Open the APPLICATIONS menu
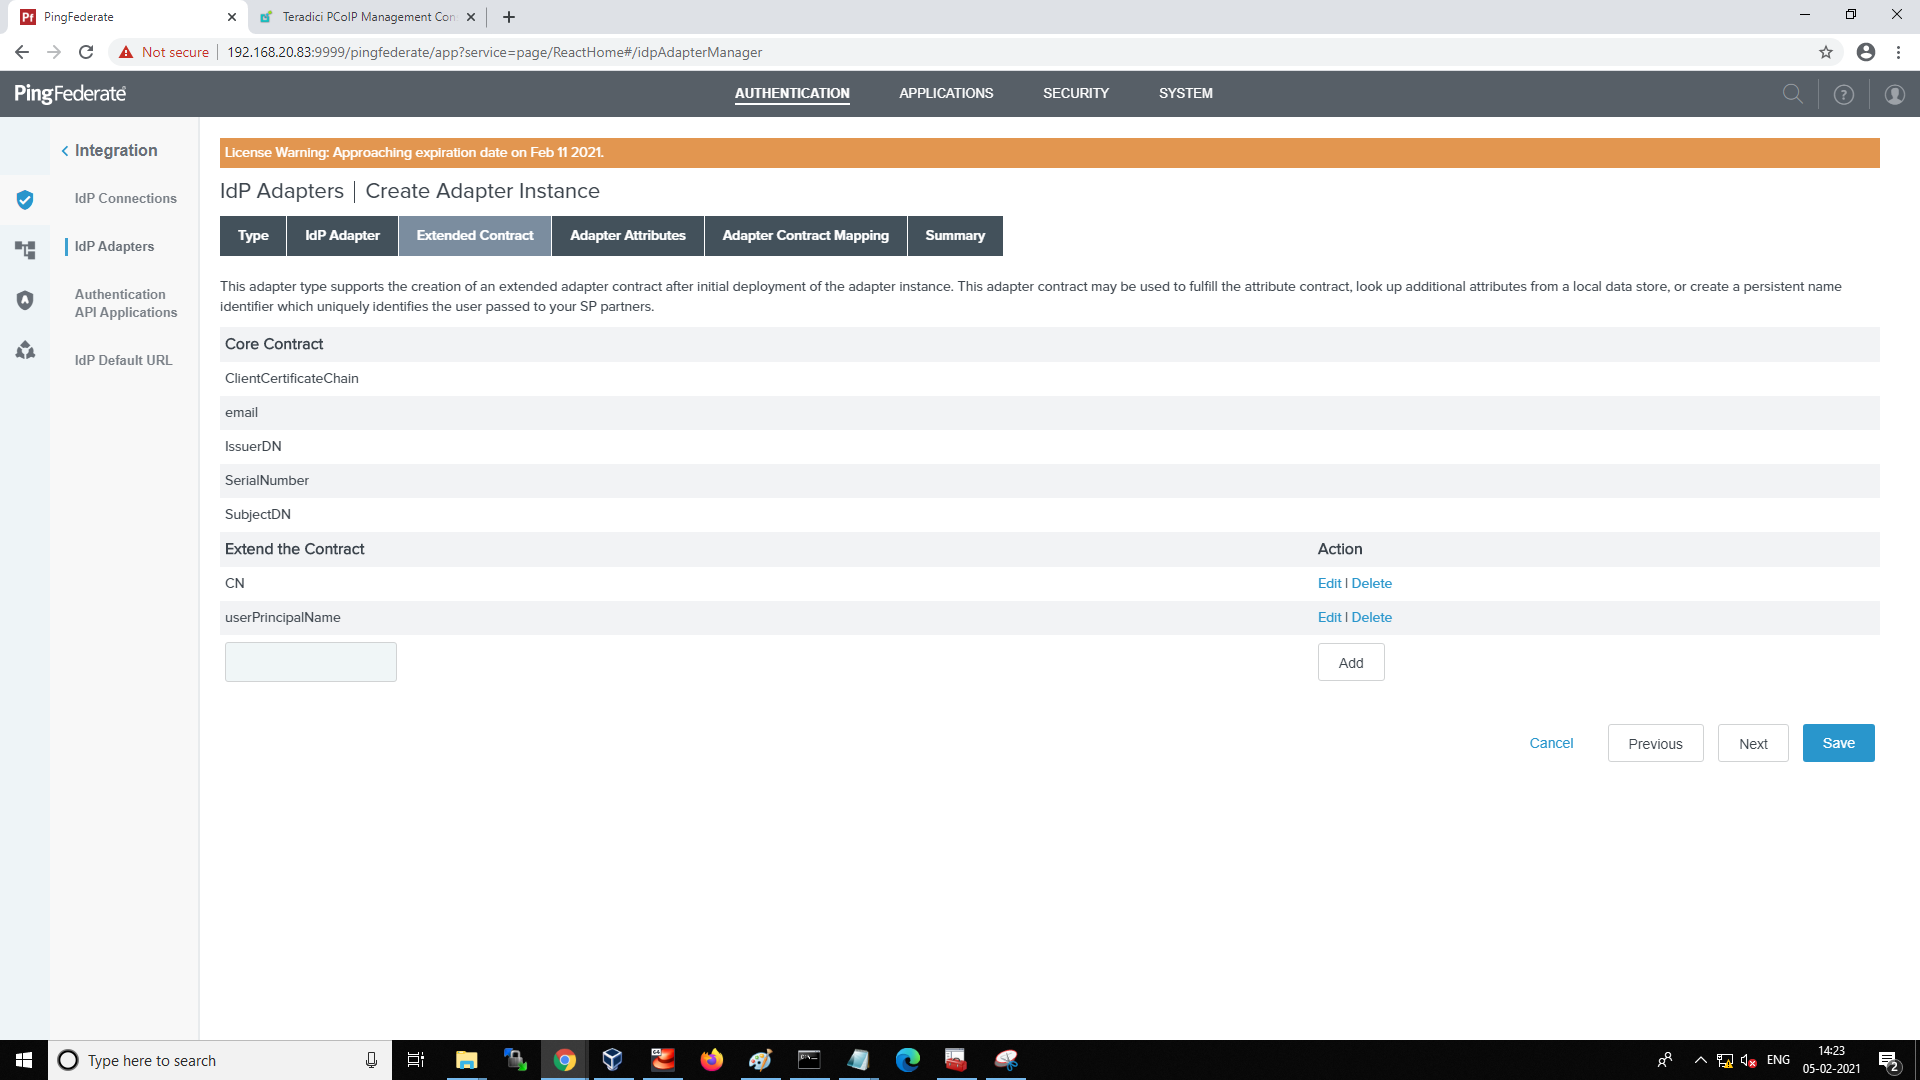This screenshot has height=1080, width=1920. tap(946, 93)
